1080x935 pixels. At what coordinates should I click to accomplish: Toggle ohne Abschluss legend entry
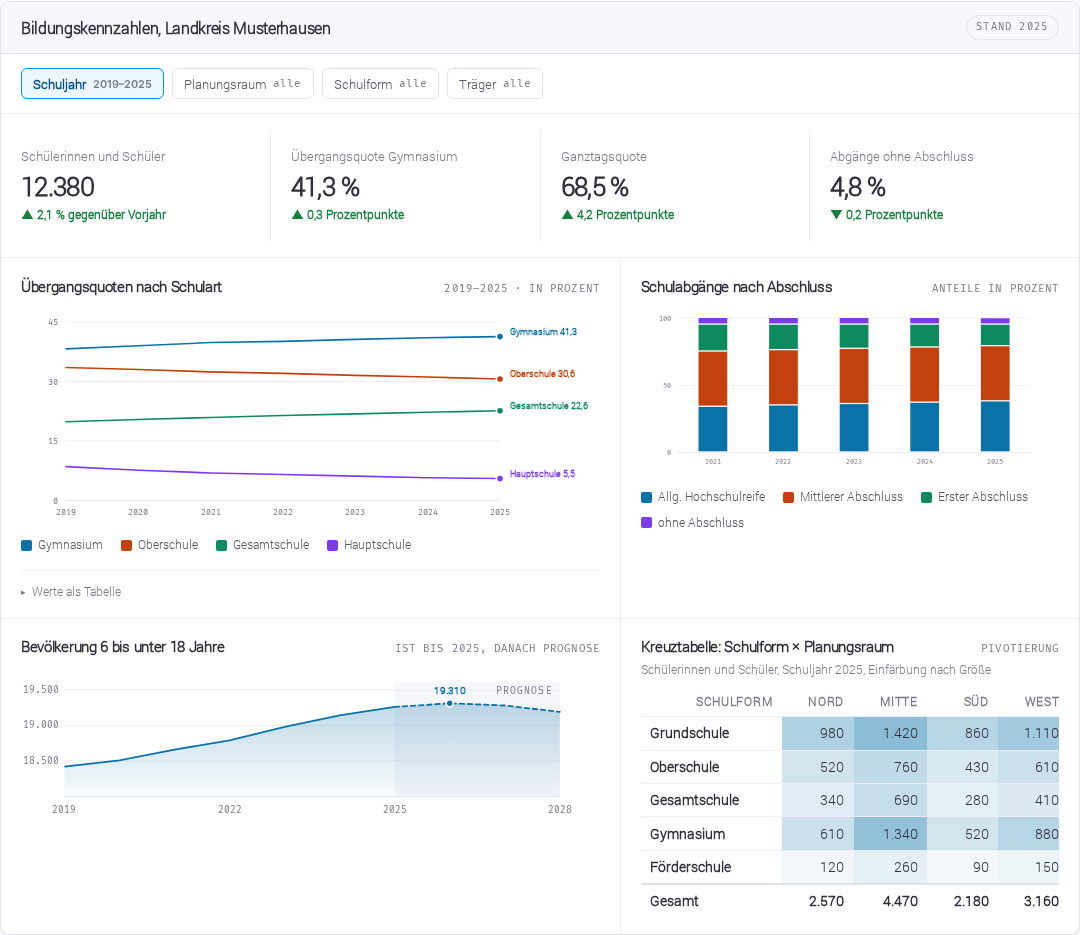(693, 522)
